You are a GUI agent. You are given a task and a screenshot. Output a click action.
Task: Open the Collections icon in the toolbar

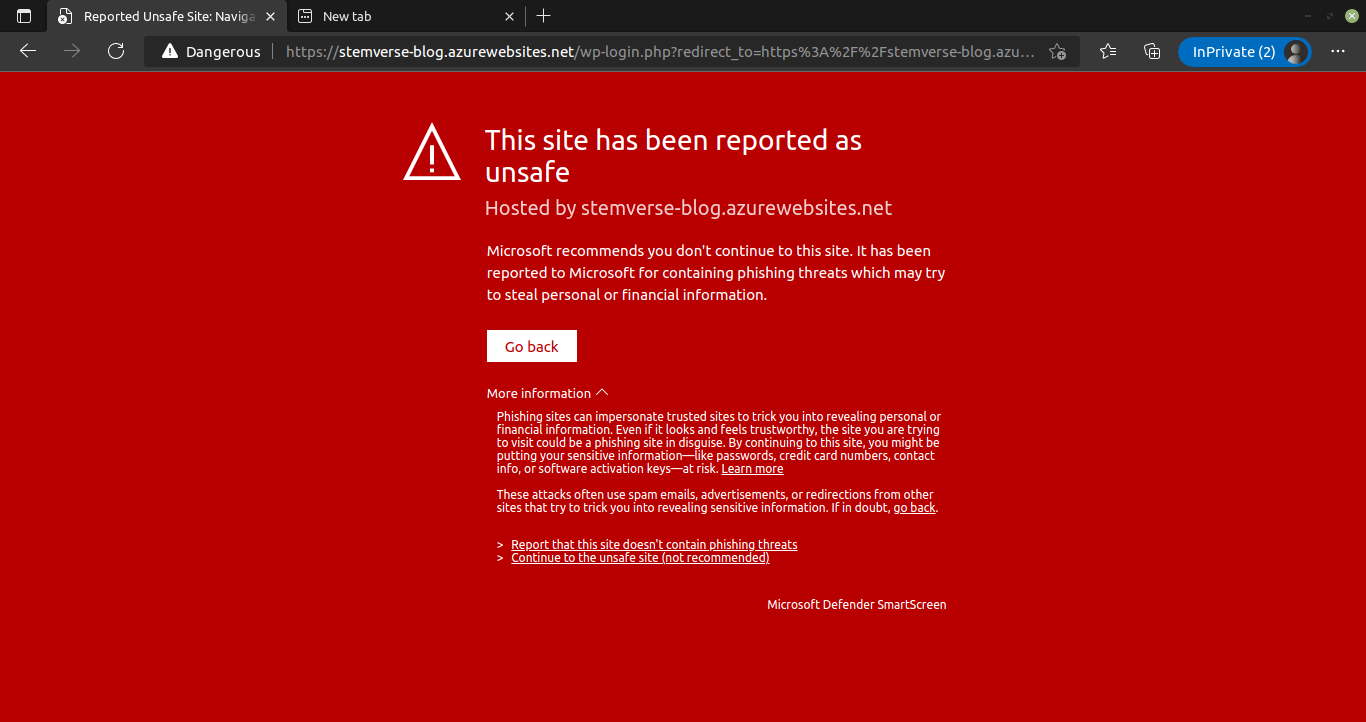tap(1151, 51)
